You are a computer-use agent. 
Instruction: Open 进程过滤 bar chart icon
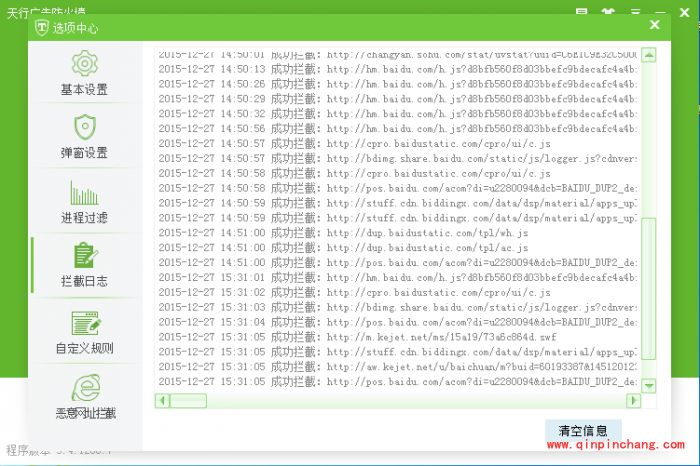[x=85, y=192]
